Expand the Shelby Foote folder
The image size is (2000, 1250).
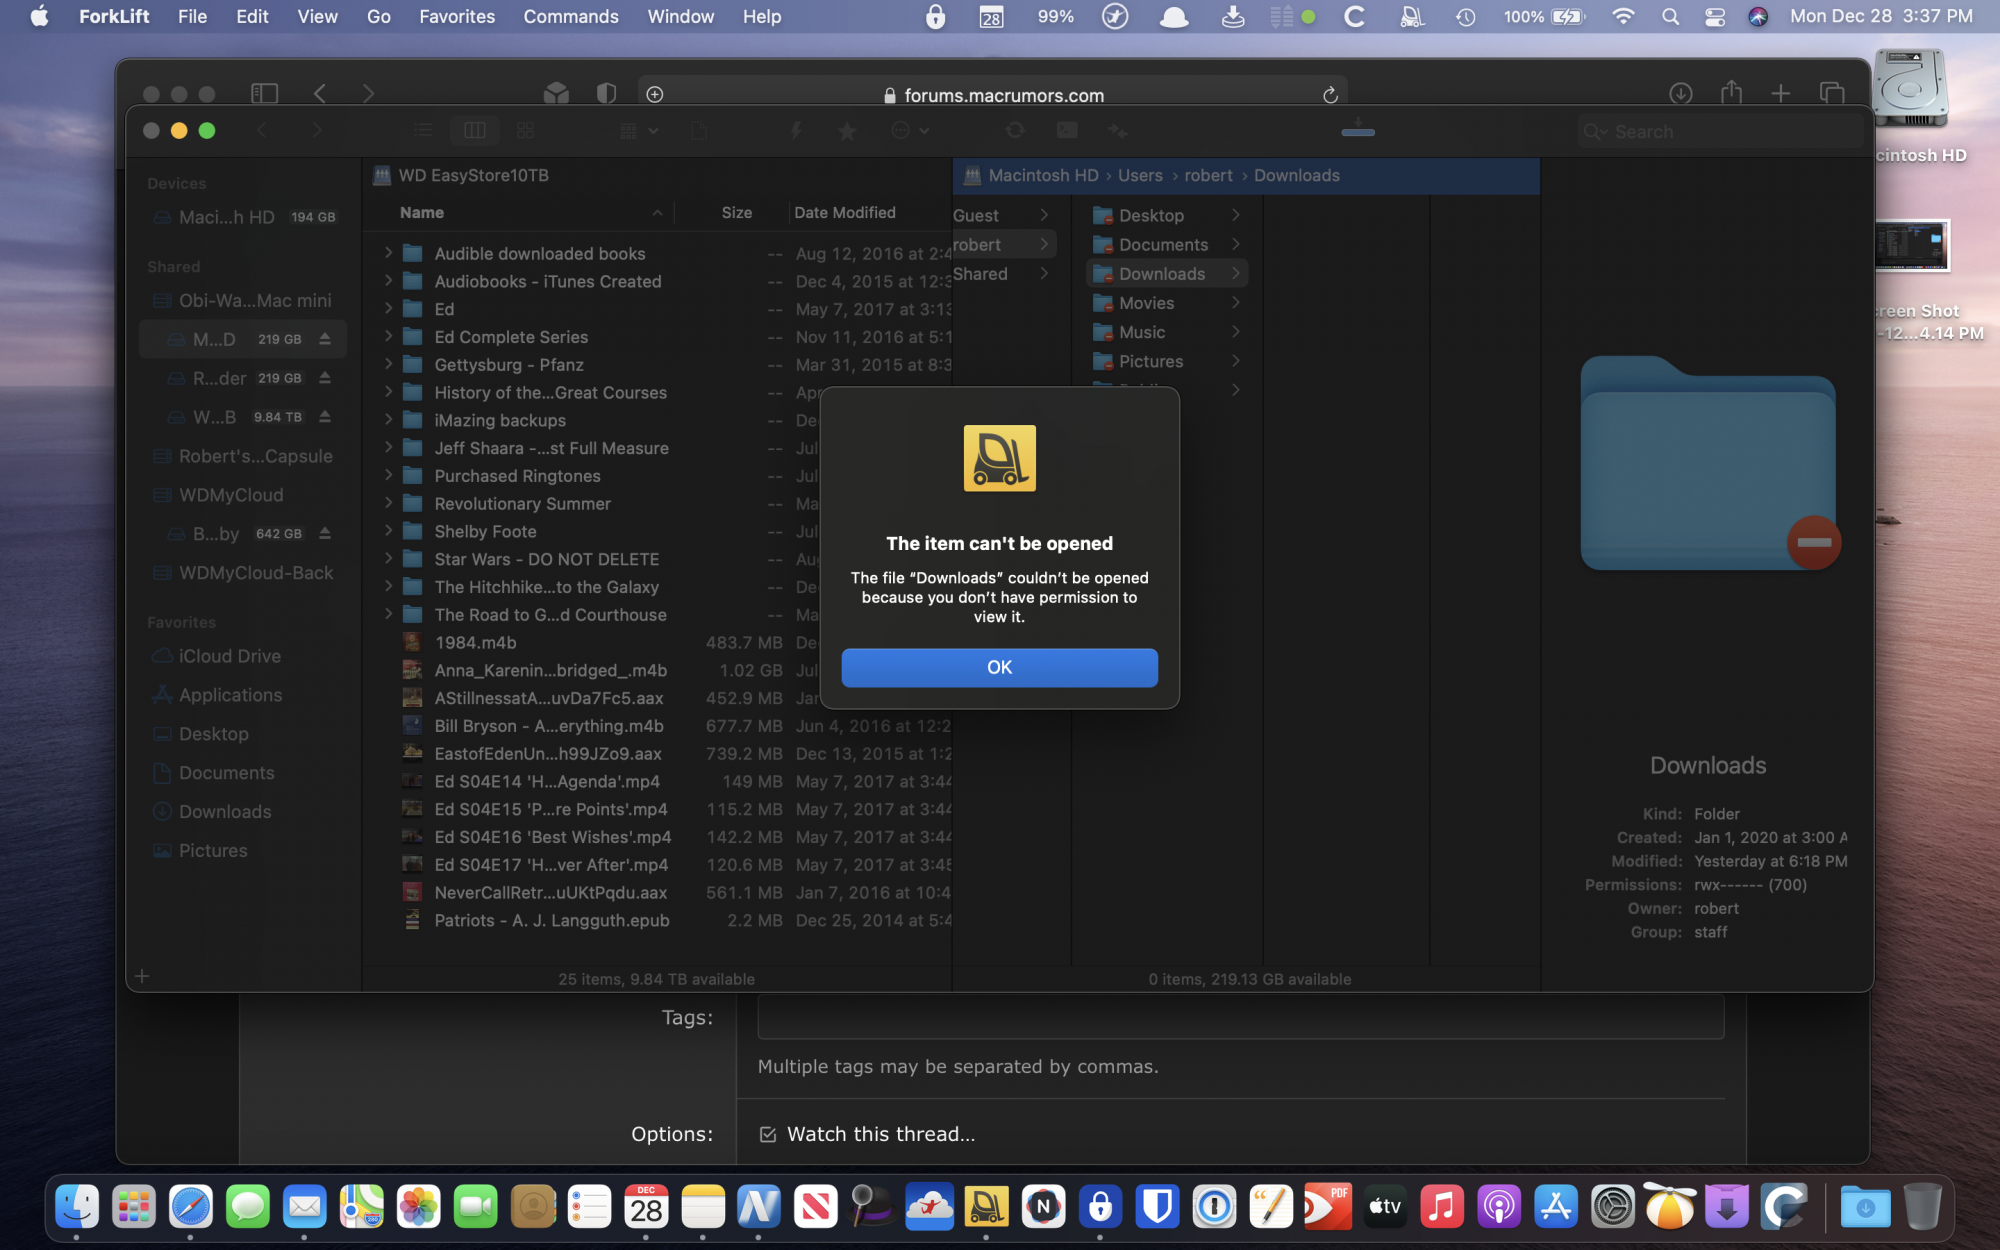[388, 531]
